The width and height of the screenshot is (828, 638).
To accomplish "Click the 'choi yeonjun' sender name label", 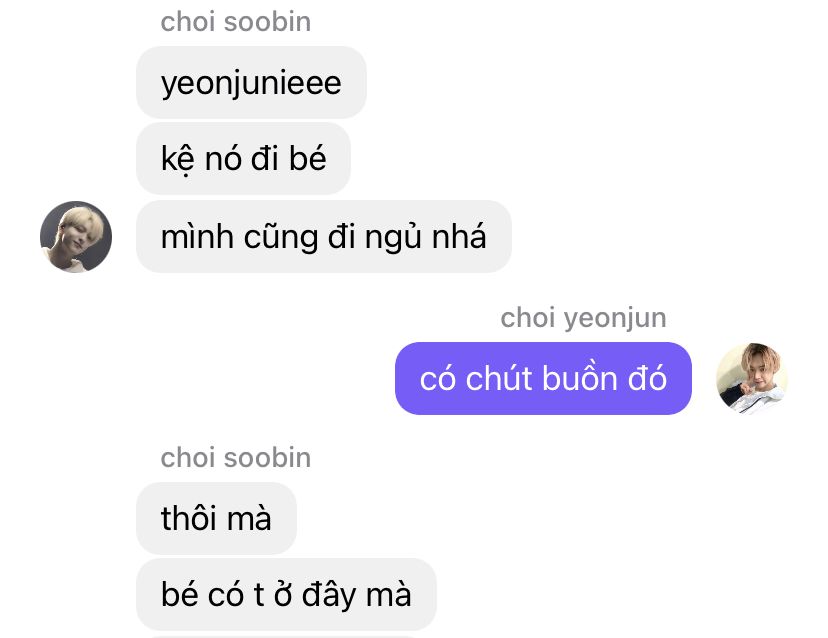I will [x=584, y=318].
